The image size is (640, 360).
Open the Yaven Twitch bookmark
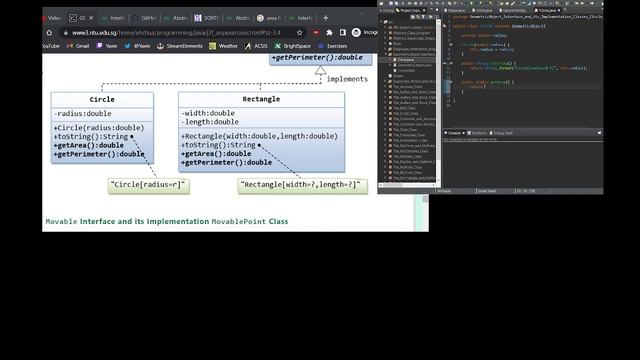[107, 46]
